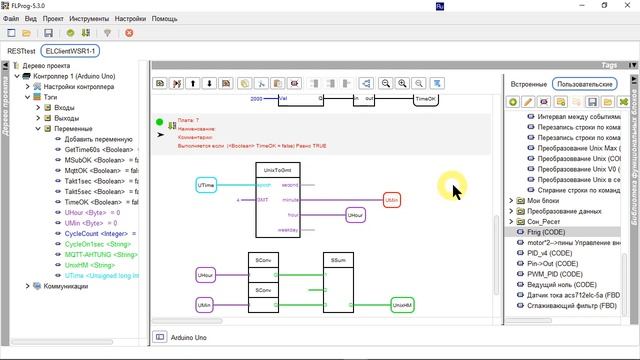The height and width of the screenshot is (360, 640).
Task: Click the save user block floppy icon
Action: point(592,102)
